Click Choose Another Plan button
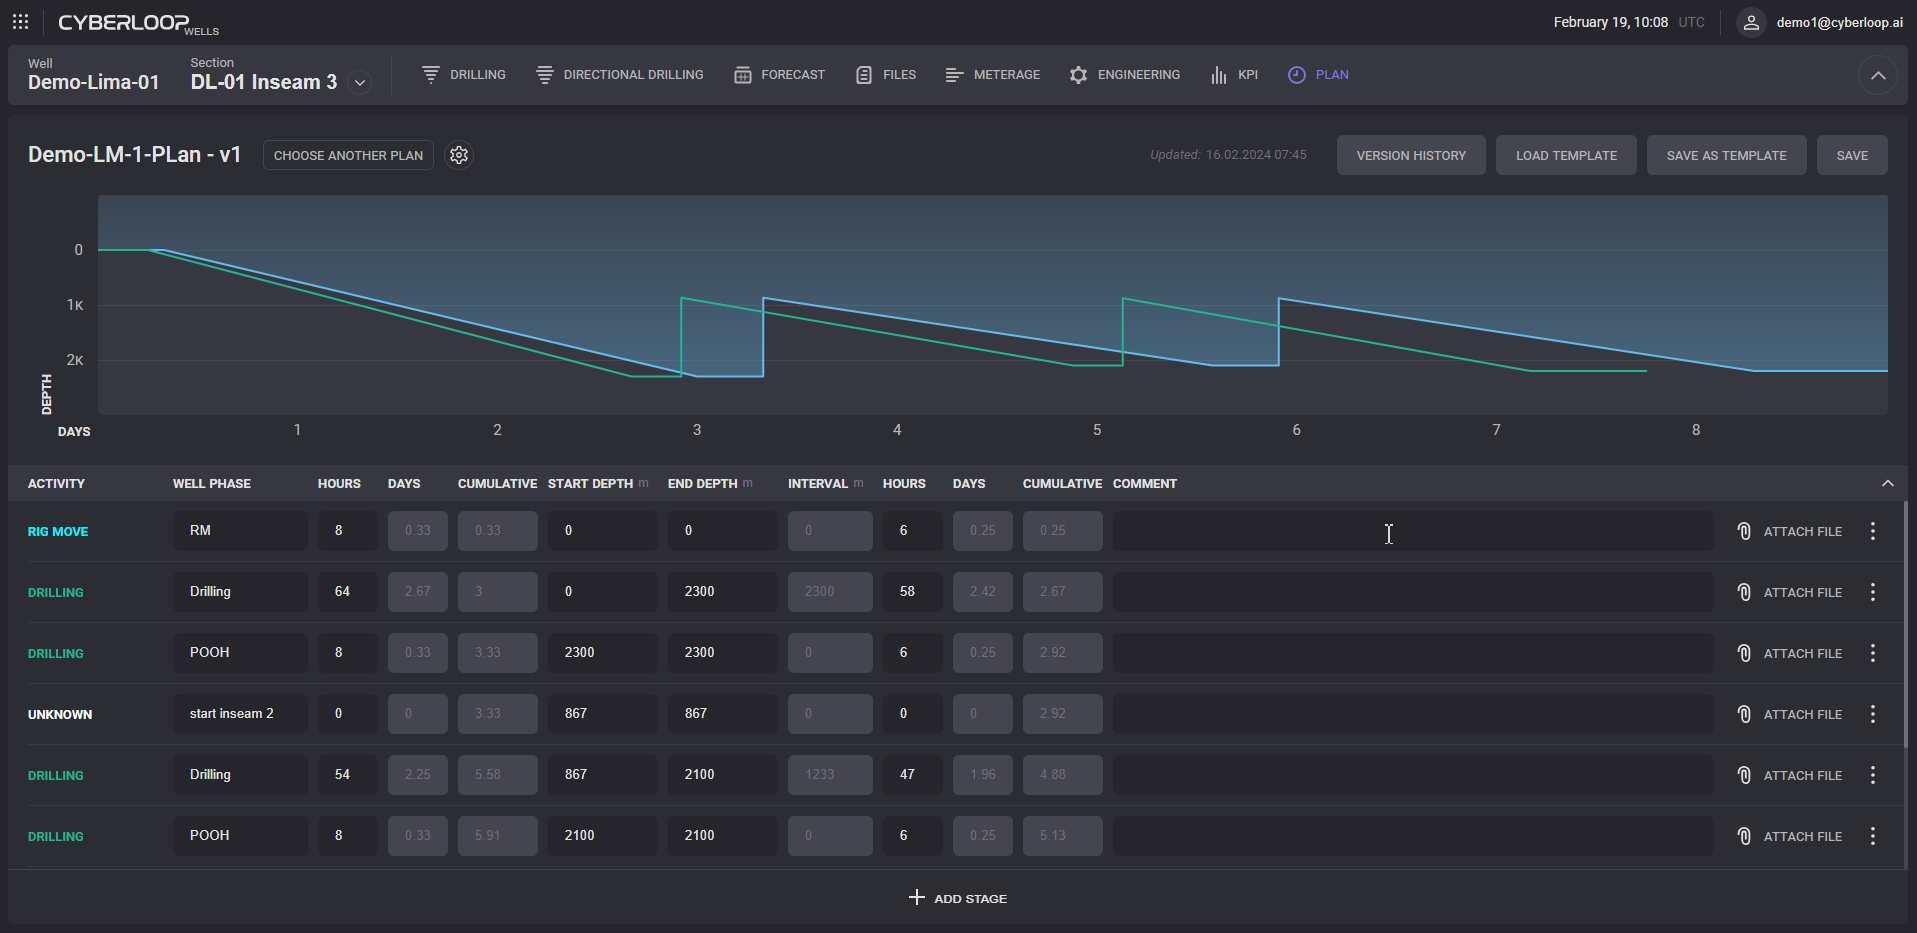Viewport: 1917px width, 933px height. tap(348, 155)
